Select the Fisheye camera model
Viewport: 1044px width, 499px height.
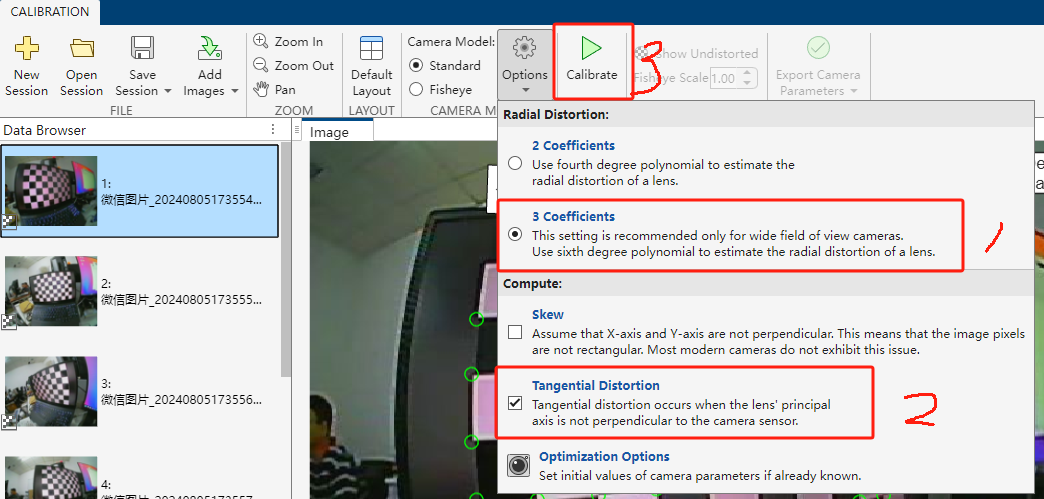(x=416, y=89)
